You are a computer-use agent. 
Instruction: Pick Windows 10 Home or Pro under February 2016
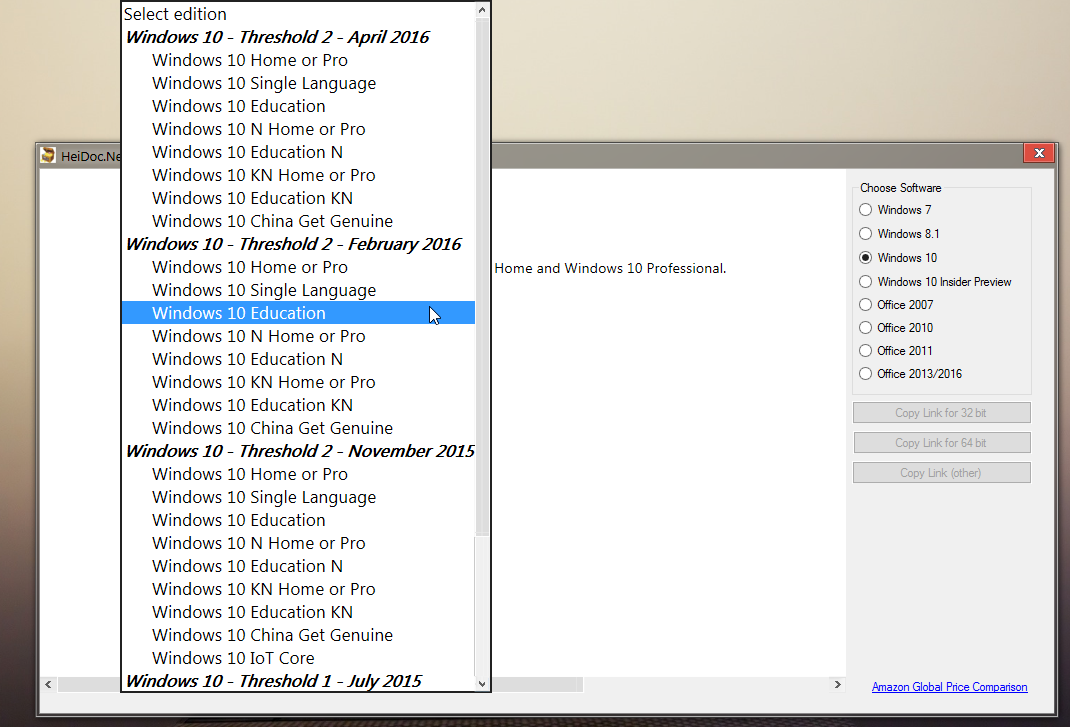tap(298, 267)
